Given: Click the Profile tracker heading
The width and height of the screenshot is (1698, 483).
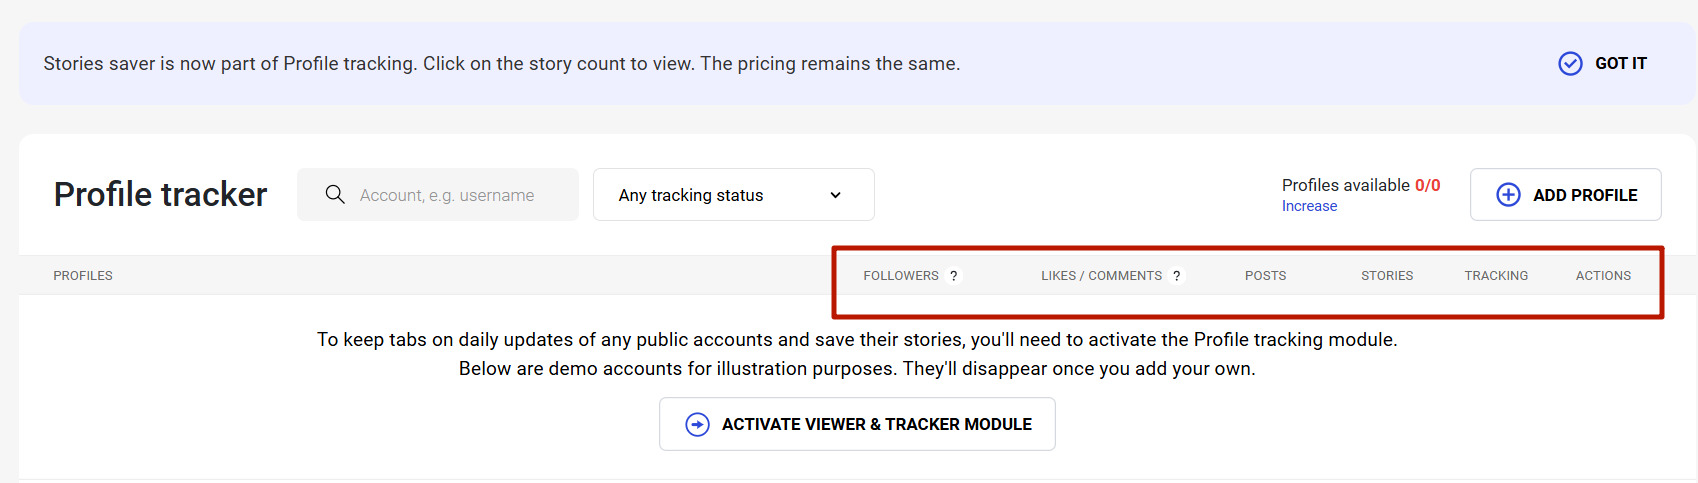Looking at the screenshot, I should (160, 194).
